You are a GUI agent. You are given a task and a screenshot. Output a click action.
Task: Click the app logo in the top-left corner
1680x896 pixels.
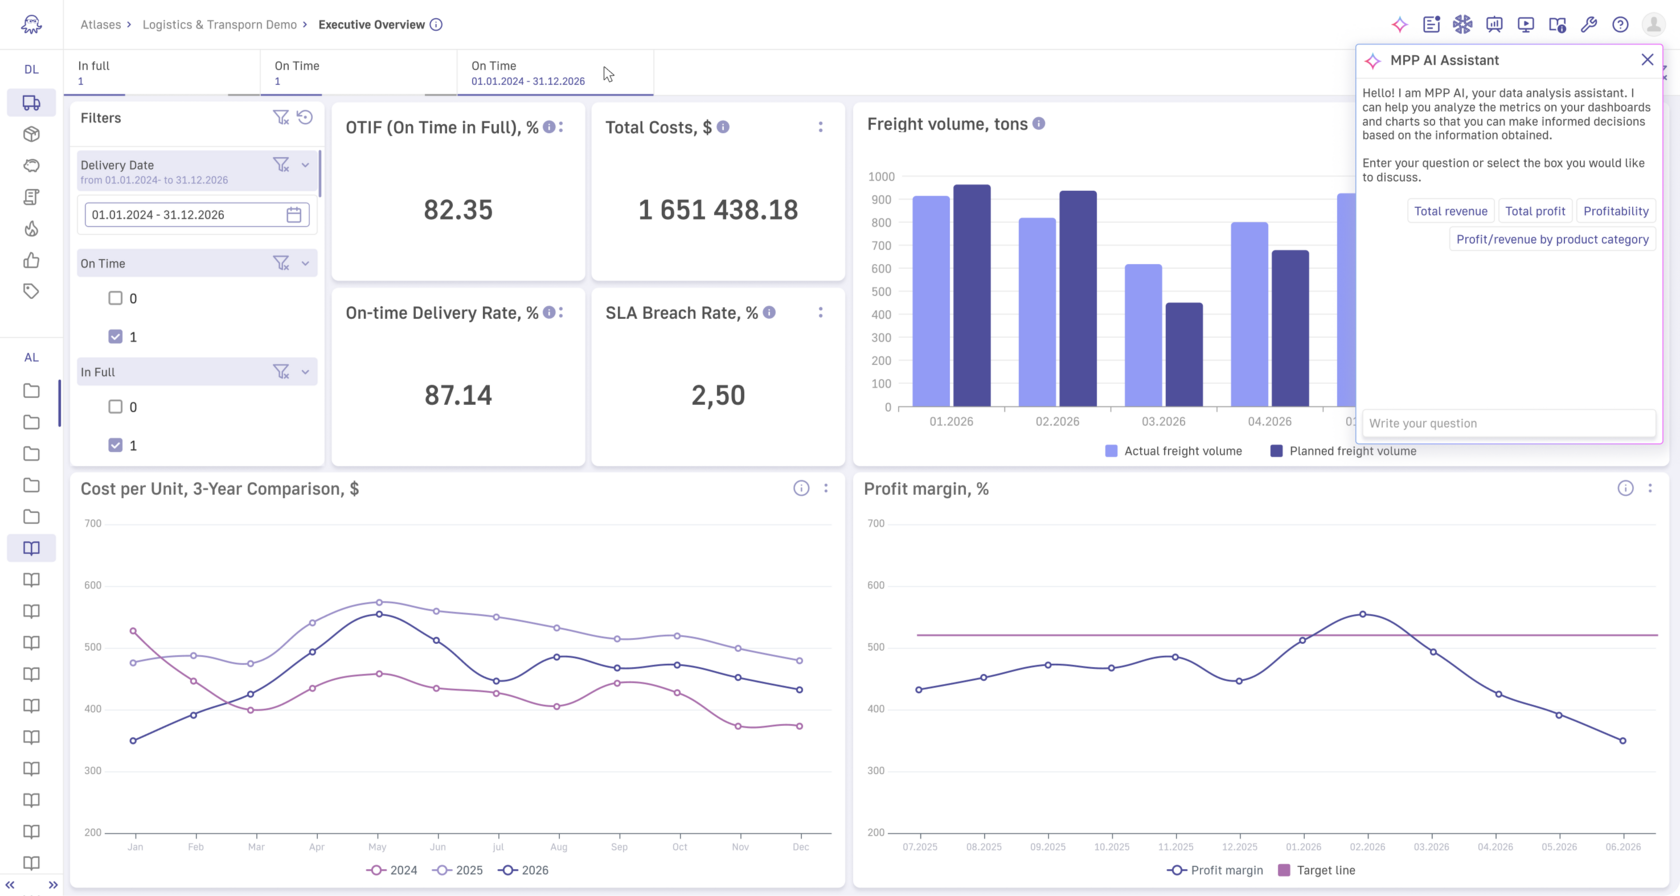pos(31,24)
